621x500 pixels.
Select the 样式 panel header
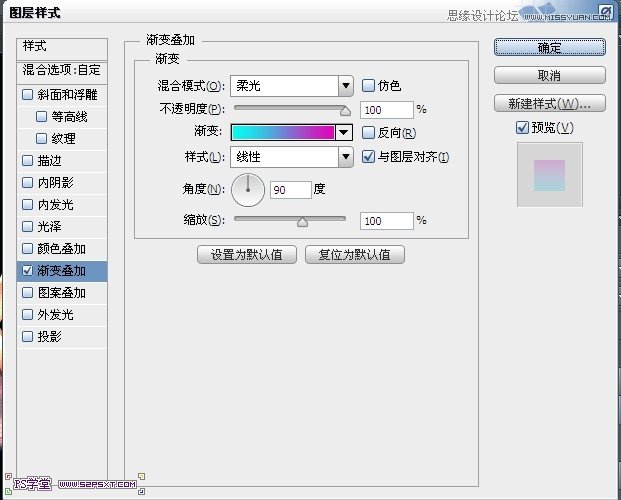pyautogui.click(x=62, y=47)
